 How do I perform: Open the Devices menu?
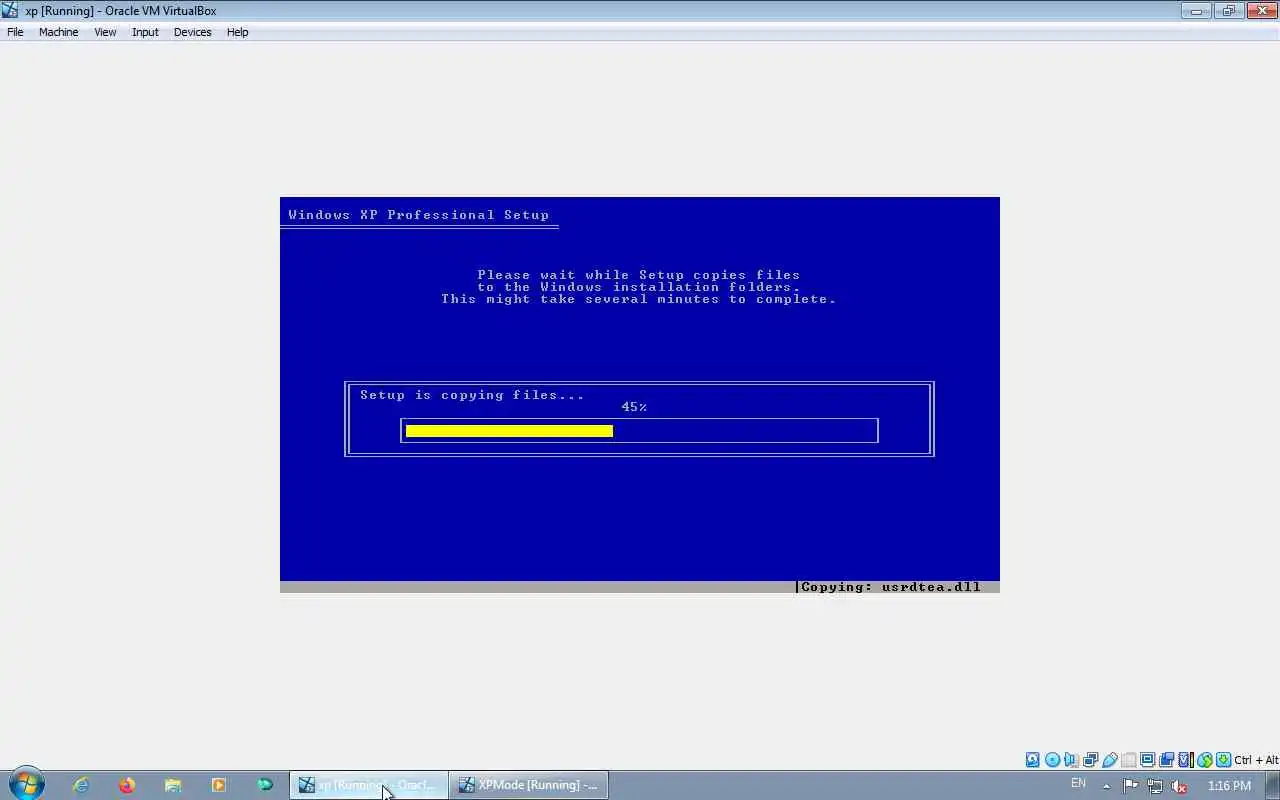pyautogui.click(x=192, y=32)
